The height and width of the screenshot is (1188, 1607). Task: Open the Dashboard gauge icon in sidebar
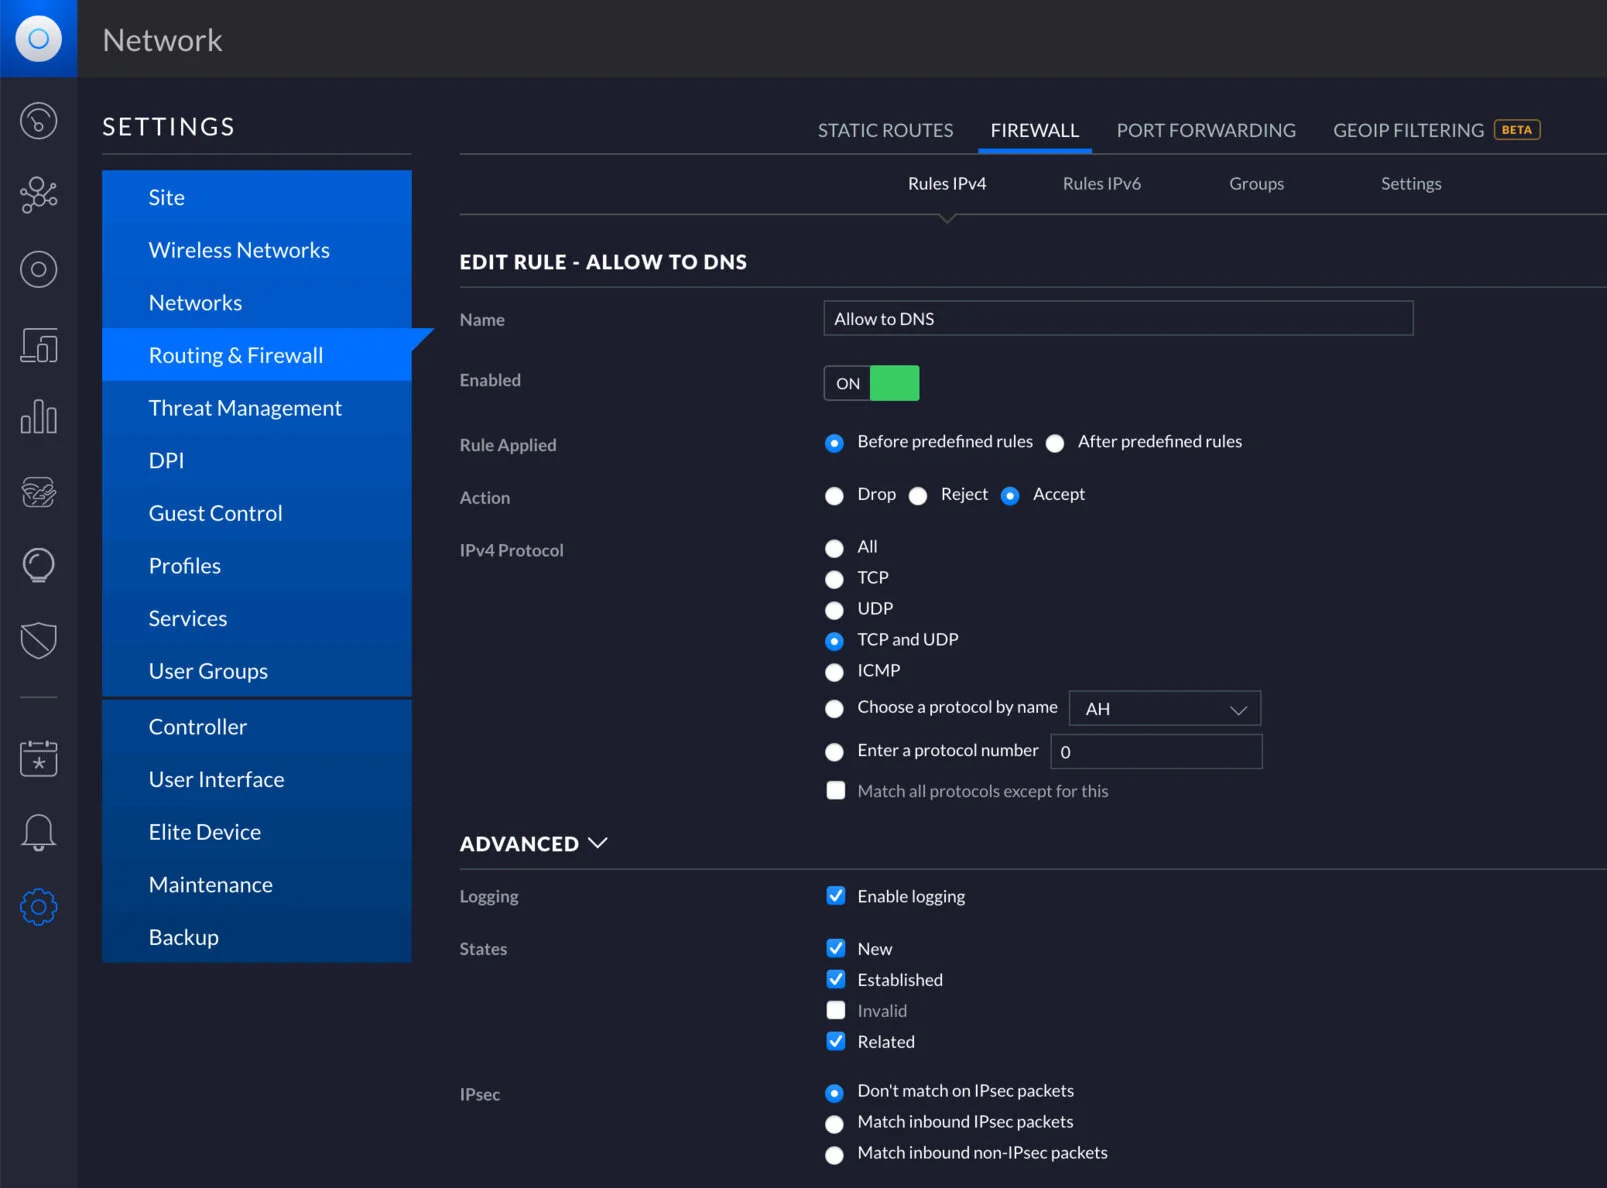click(39, 120)
